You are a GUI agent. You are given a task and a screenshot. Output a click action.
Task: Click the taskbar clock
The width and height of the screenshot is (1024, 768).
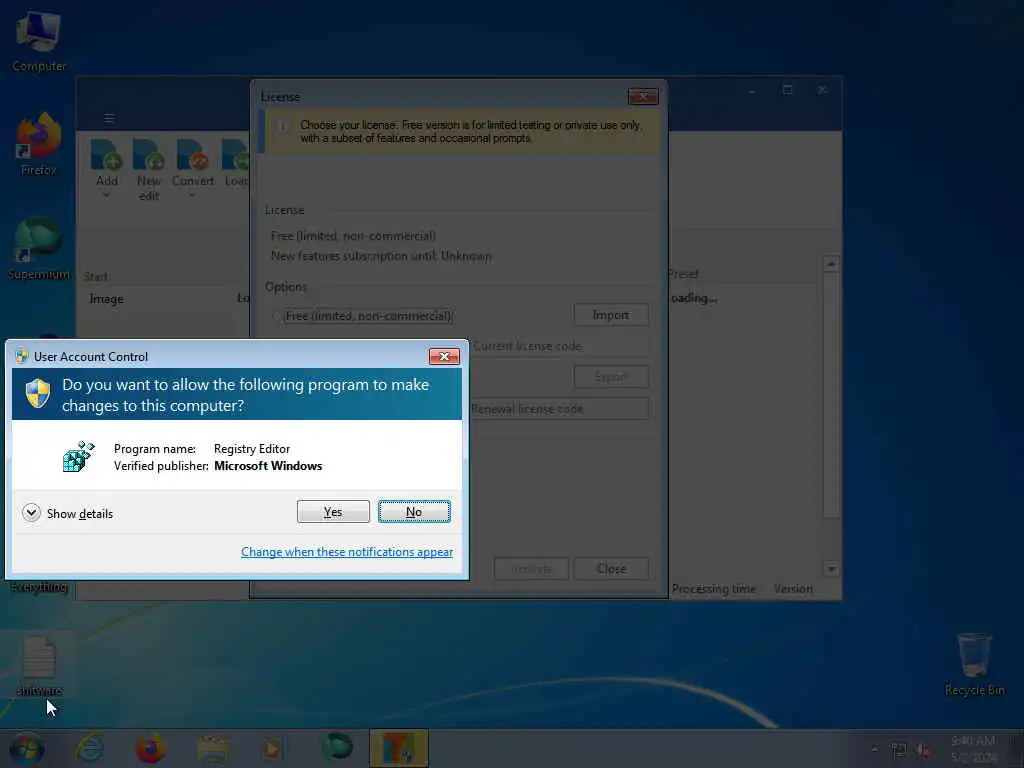[973, 749]
